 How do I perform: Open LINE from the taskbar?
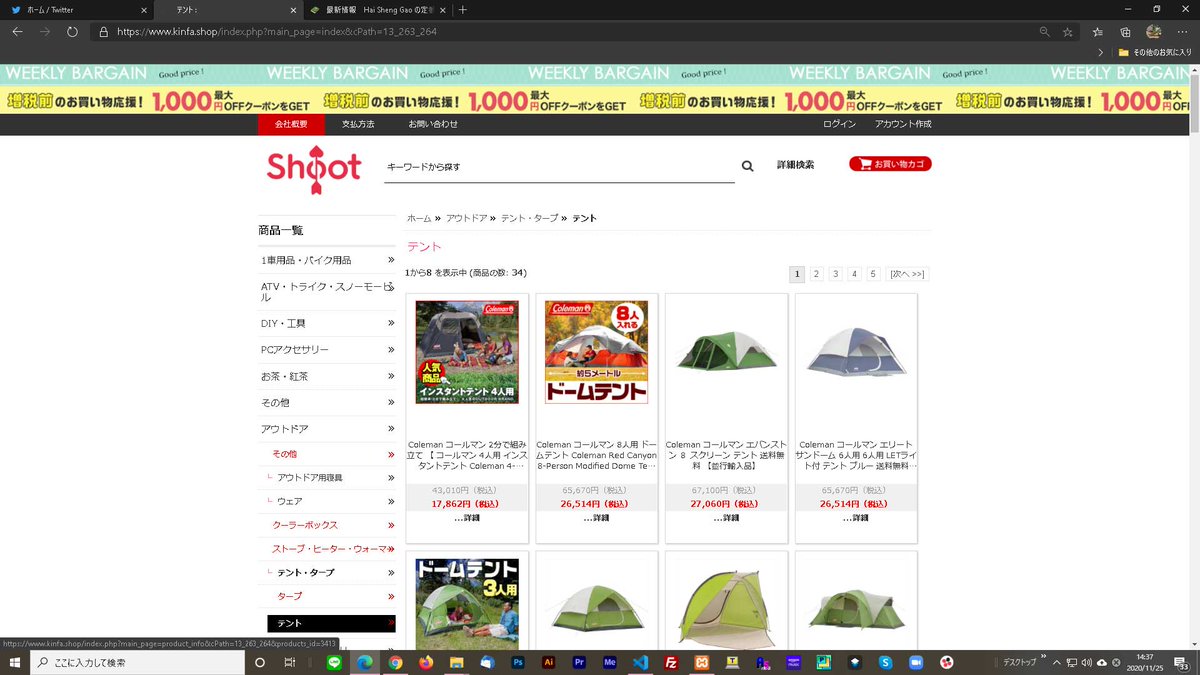coord(334,662)
